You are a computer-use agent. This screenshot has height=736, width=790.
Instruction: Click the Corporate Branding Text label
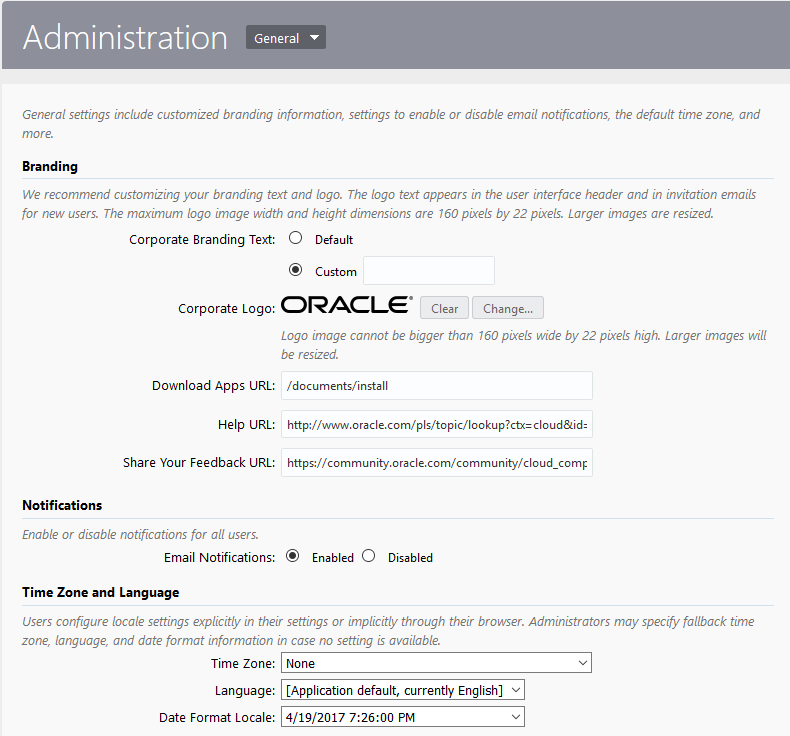click(202, 240)
